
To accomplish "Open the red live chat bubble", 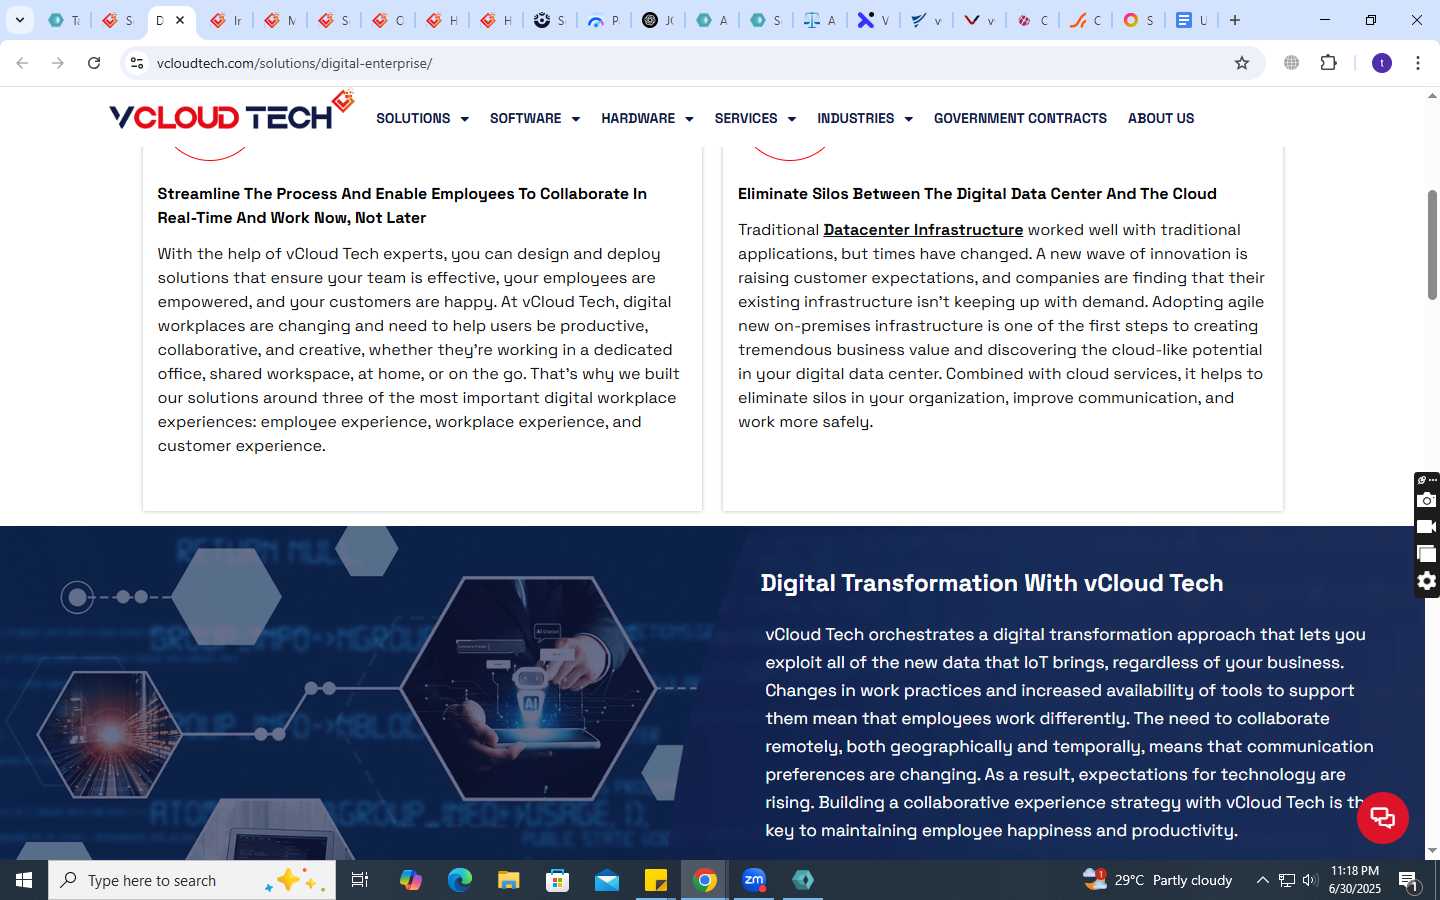I will coord(1382,818).
